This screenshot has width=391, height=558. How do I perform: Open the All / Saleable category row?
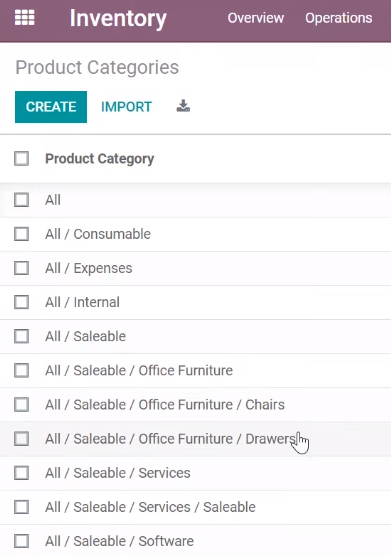point(195,336)
